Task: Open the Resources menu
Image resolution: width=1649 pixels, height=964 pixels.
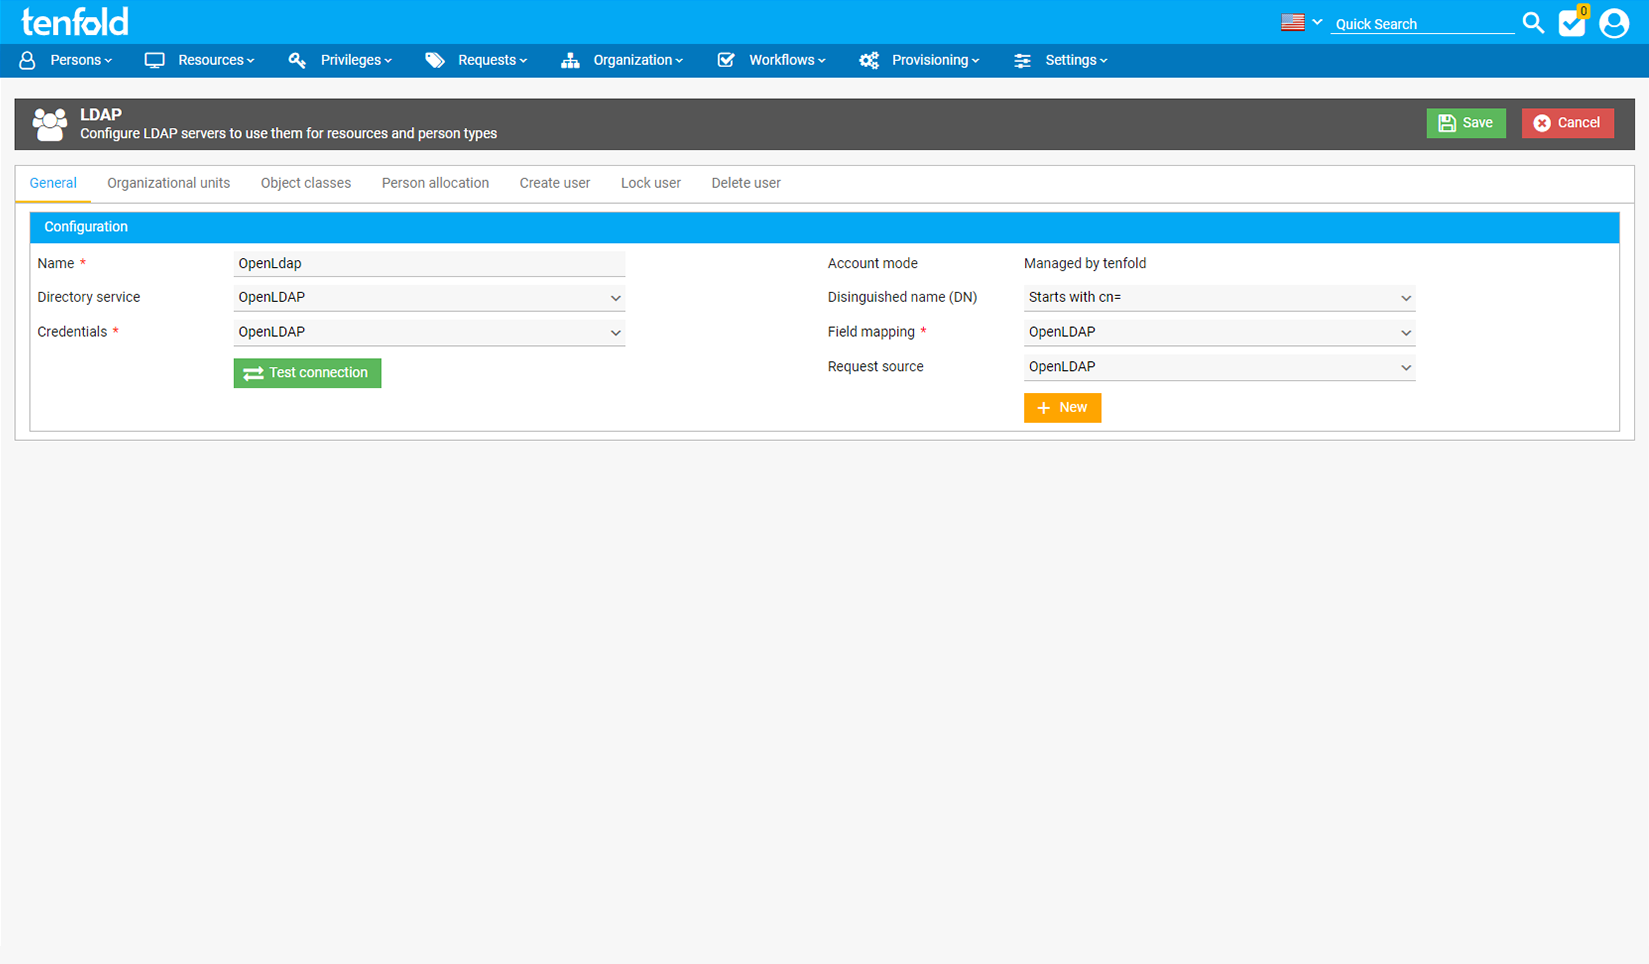Action: coord(216,60)
